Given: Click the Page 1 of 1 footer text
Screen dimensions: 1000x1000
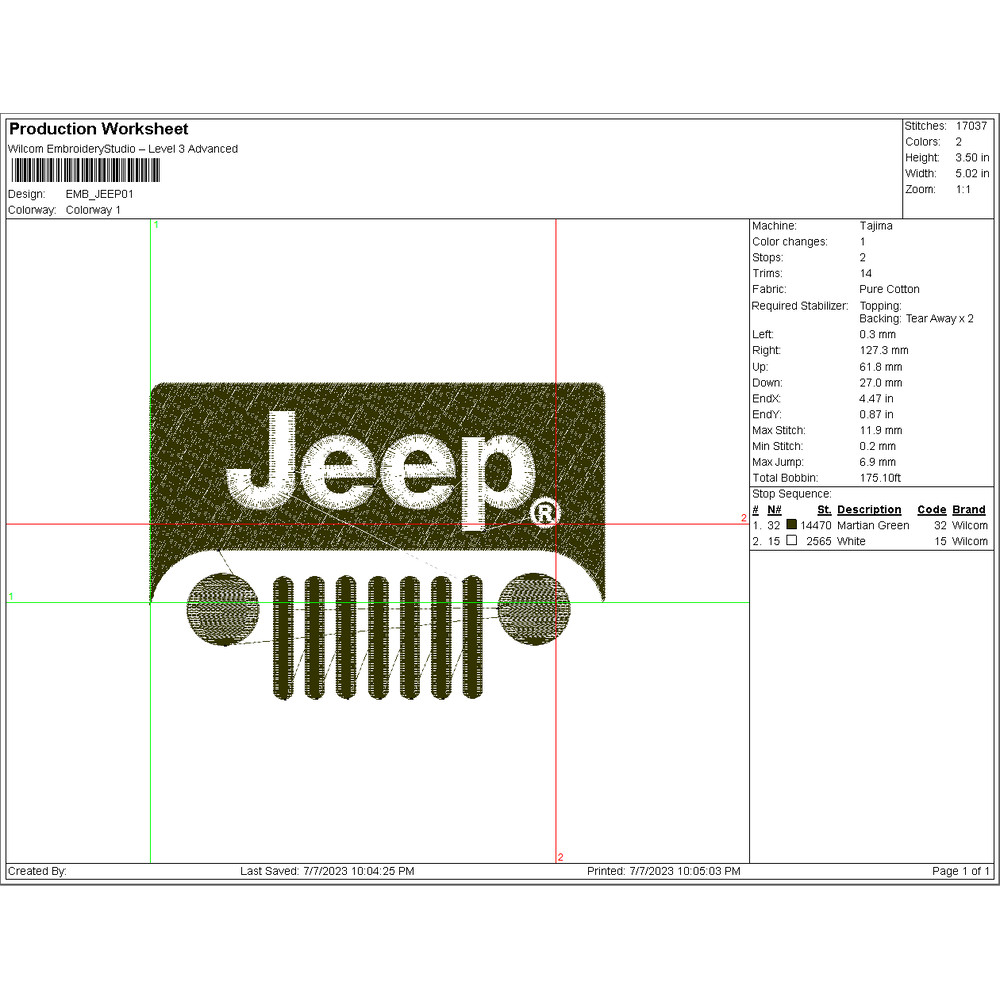Looking at the screenshot, I should (x=960, y=871).
